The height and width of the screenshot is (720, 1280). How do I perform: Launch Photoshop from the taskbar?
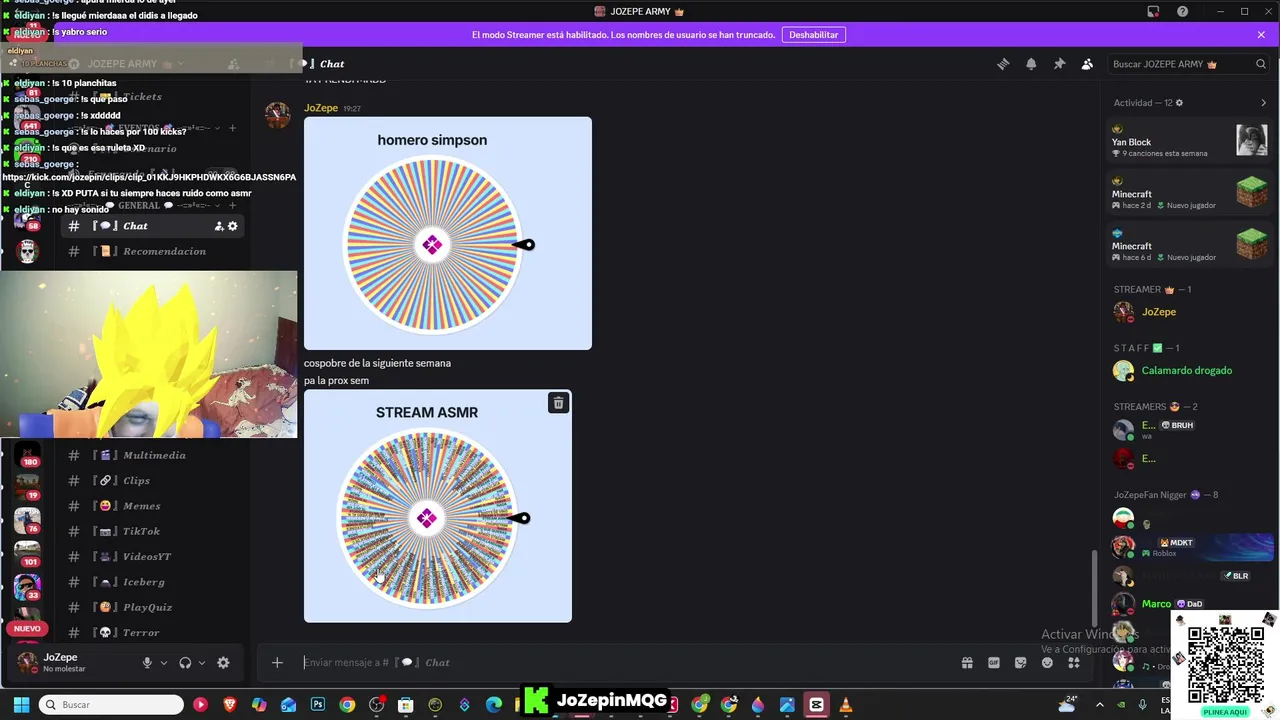pos(318,705)
